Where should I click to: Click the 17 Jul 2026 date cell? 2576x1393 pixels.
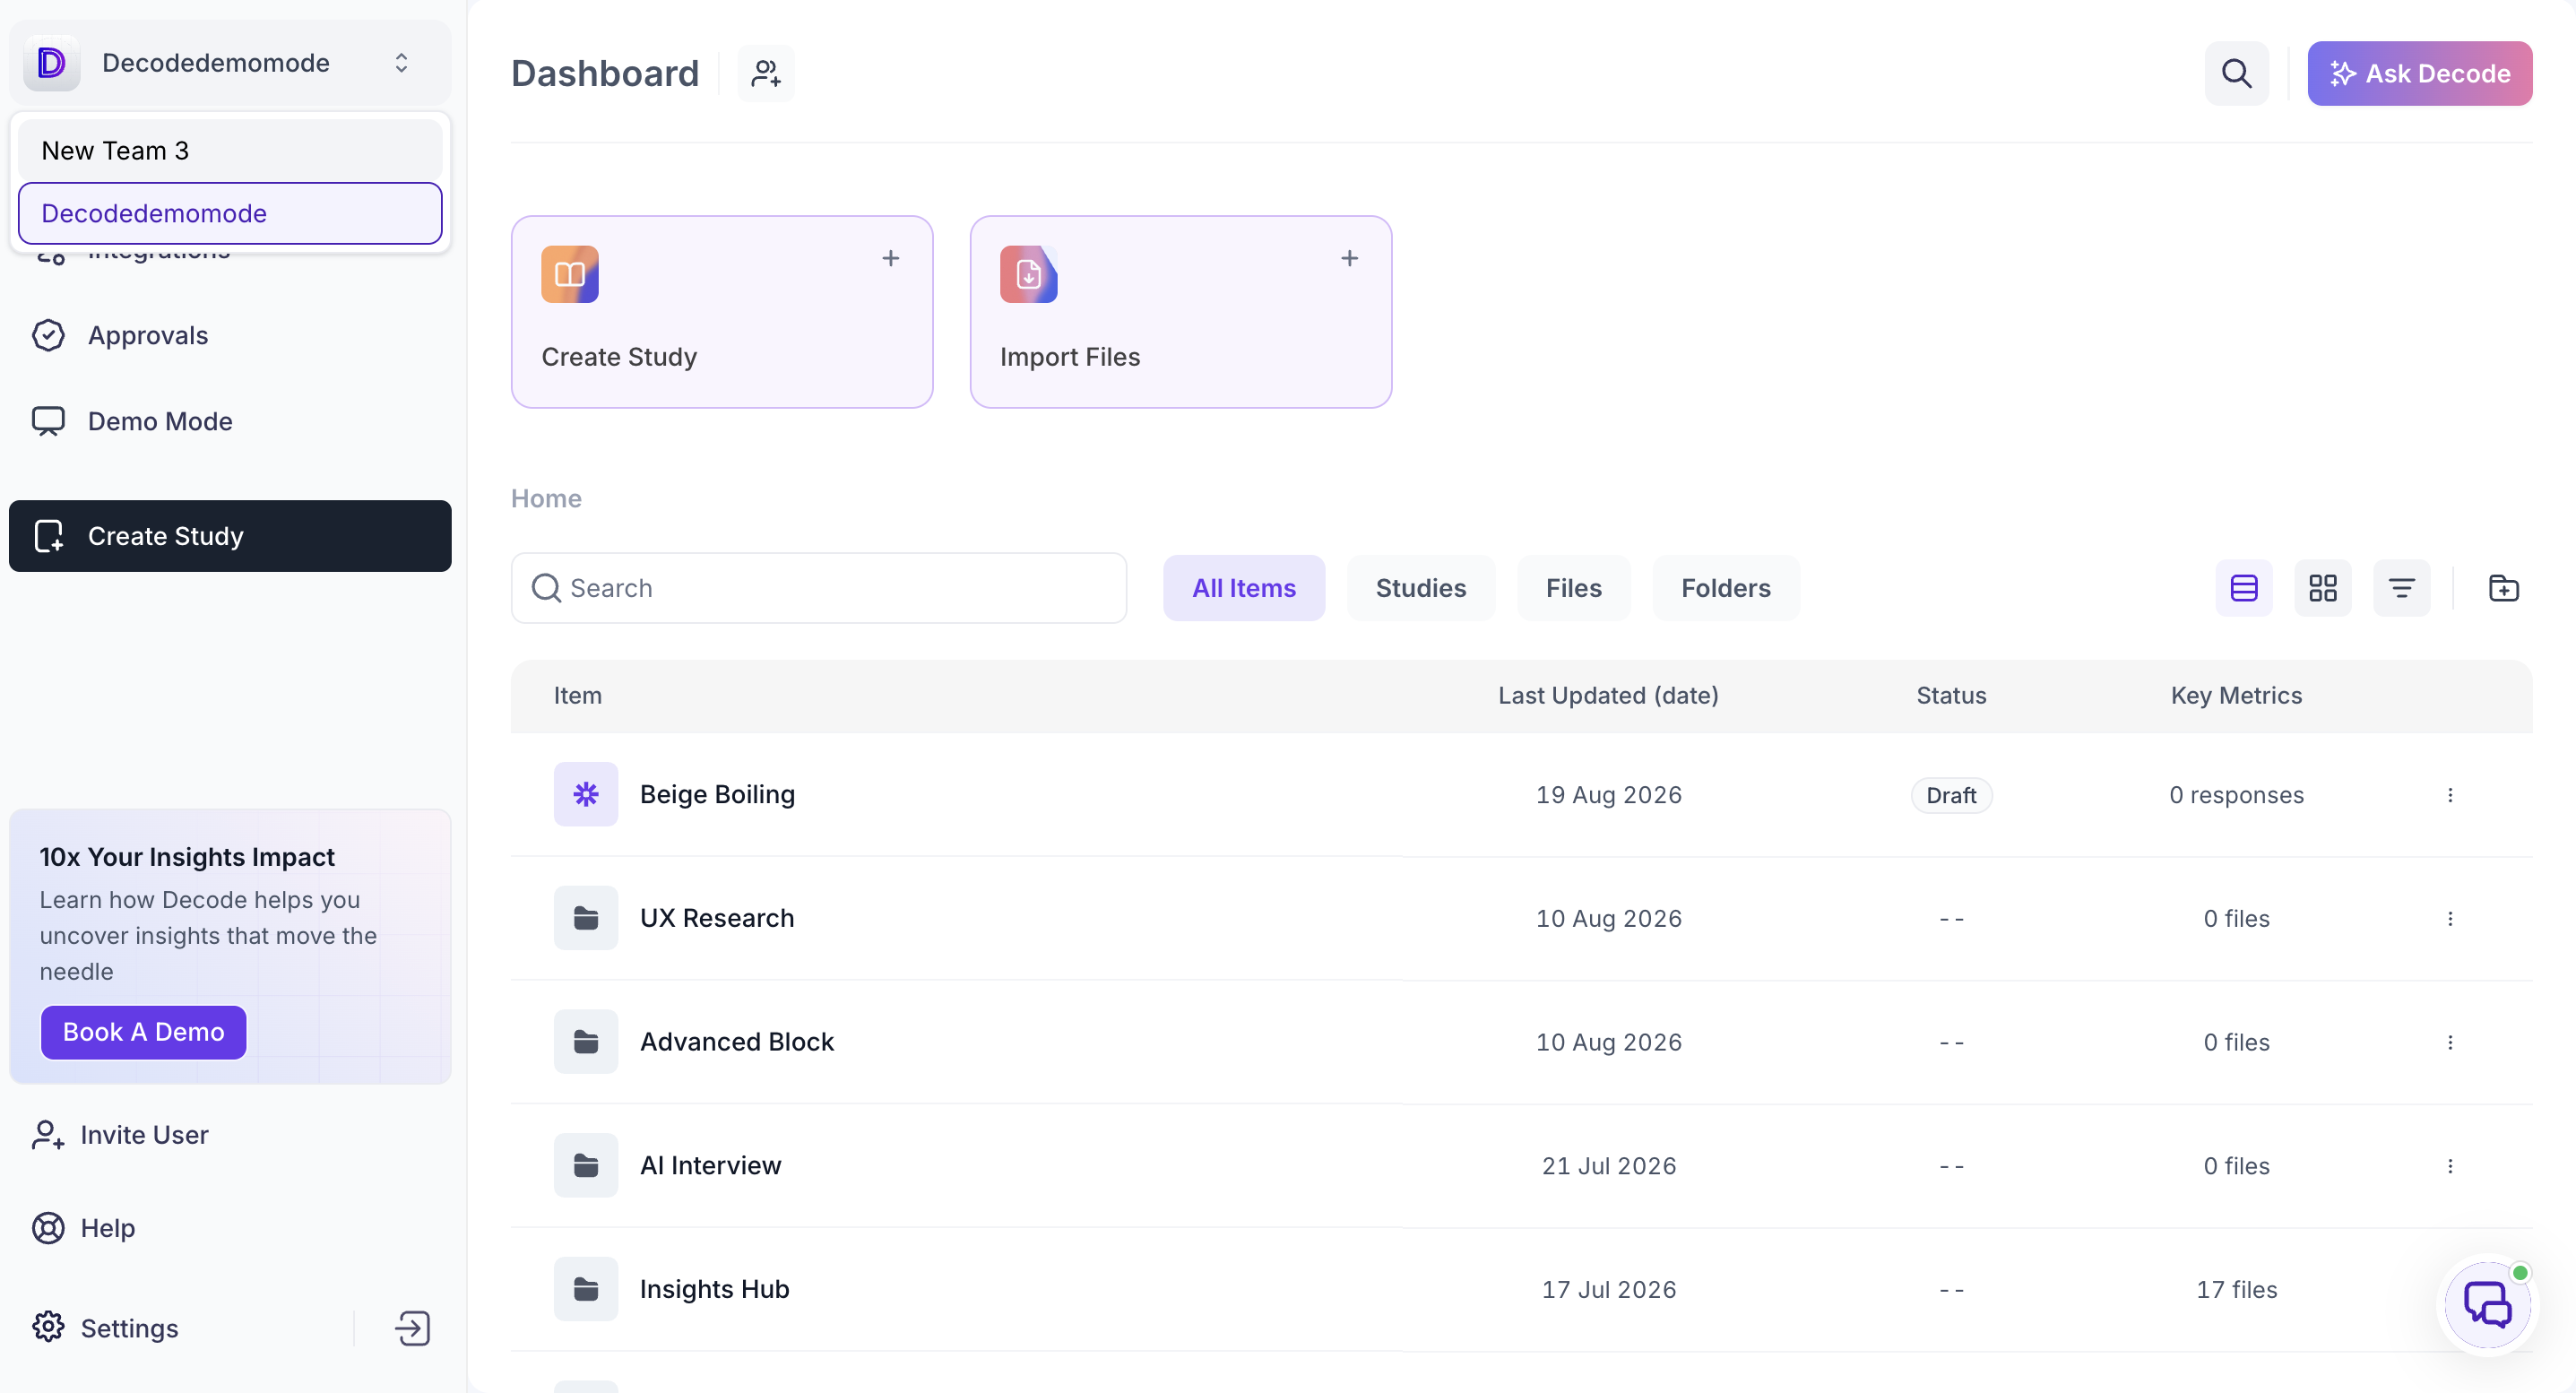click(1608, 1290)
